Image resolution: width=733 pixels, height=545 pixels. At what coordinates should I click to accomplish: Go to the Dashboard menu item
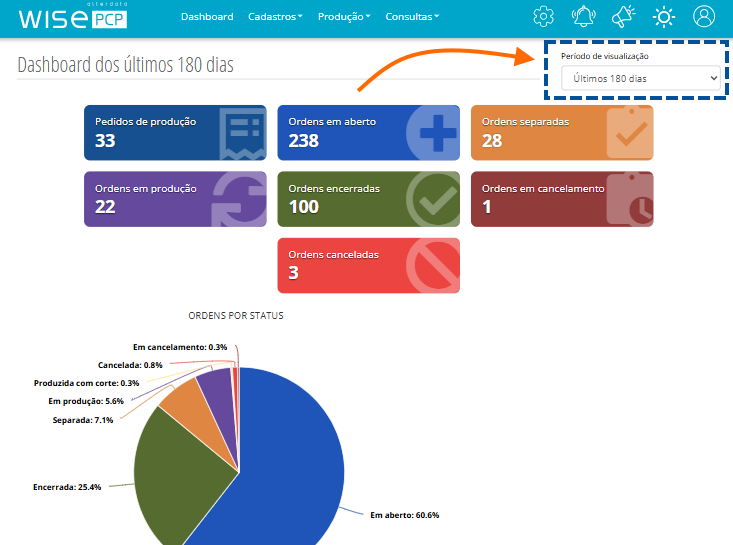pos(207,17)
